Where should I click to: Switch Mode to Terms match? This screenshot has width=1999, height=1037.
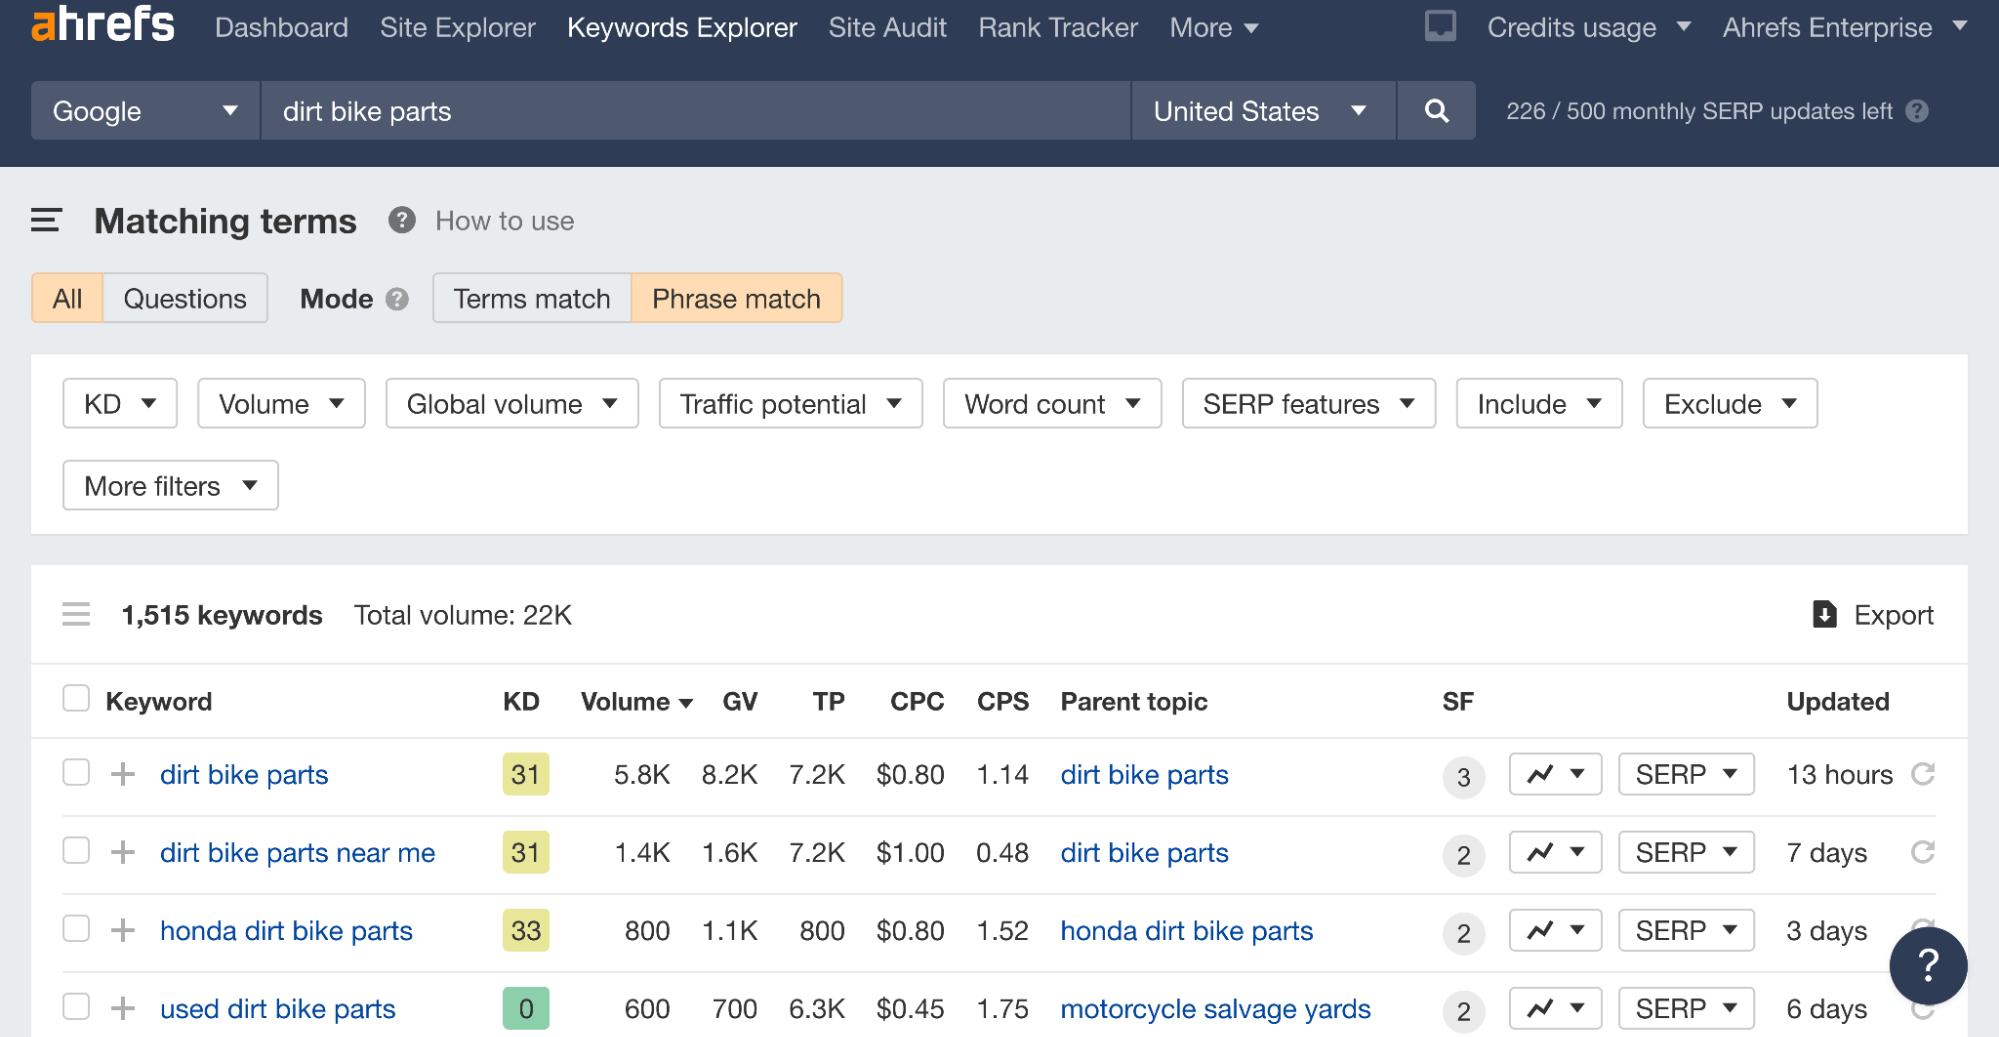click(531, 298)
